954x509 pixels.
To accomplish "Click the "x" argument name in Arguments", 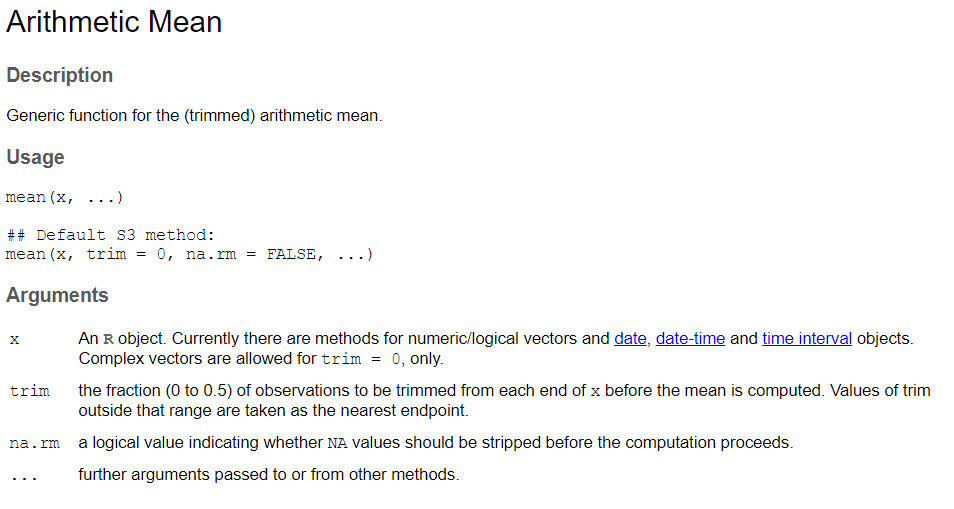I will pyautogui.click(x=14, y=340).
